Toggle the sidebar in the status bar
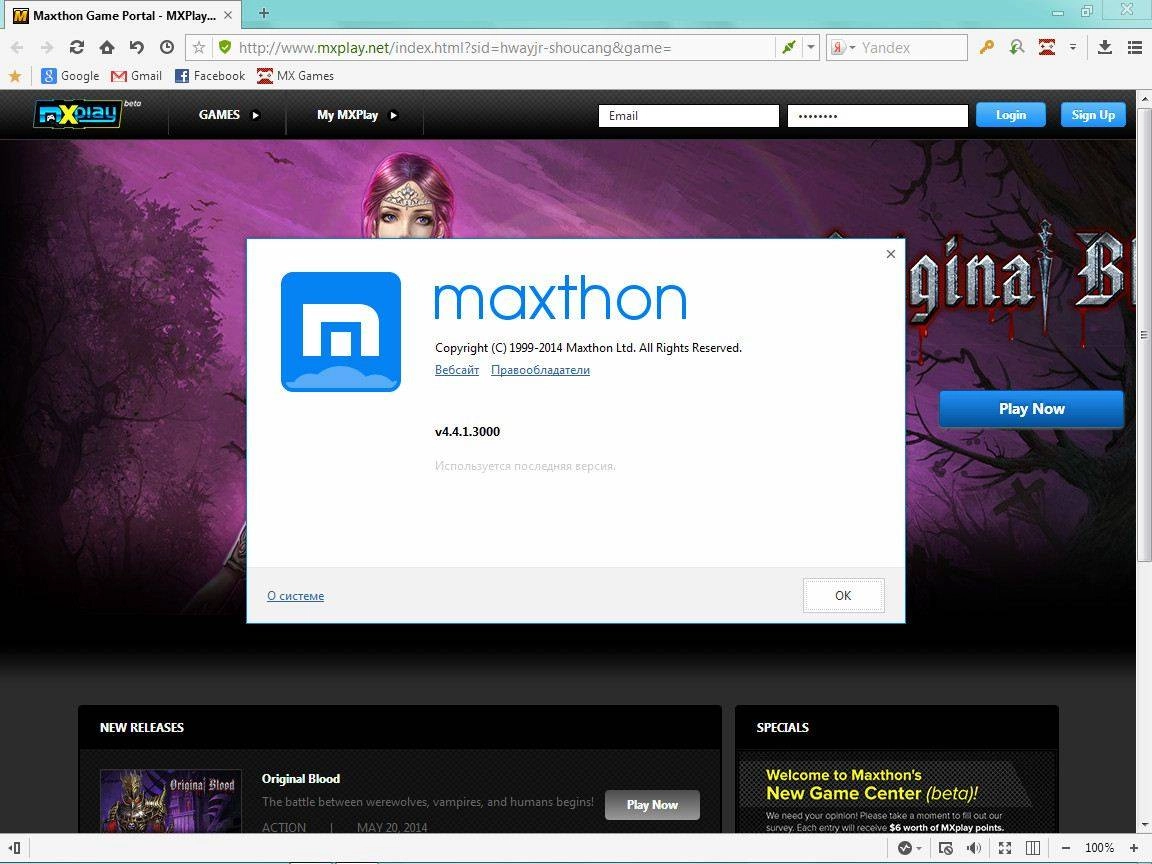 (x=15, y=848)
